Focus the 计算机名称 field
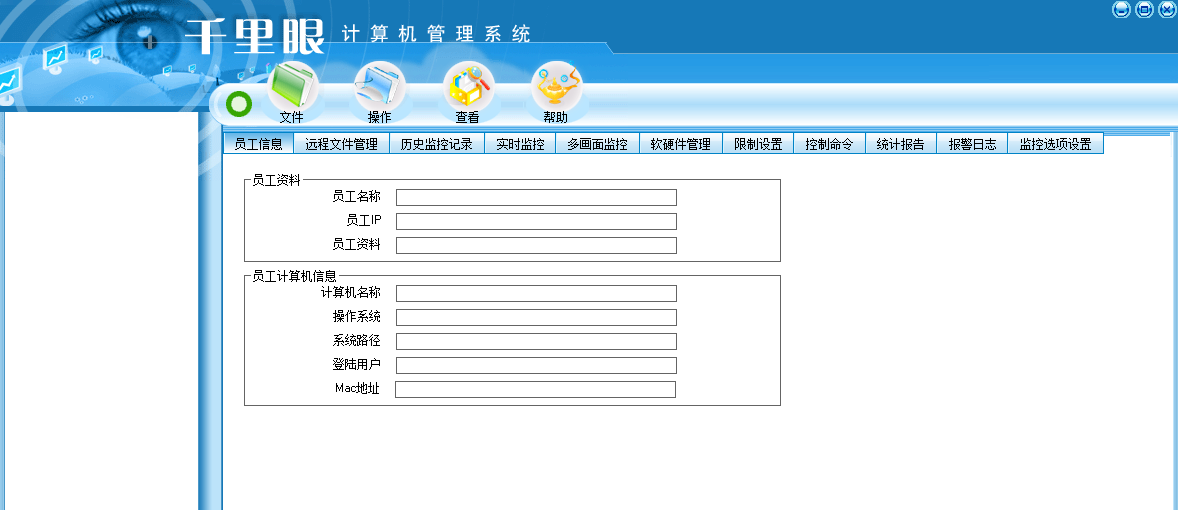Image resolution: width=1178 pixels, height=510 pixels. (x=536, y=294)
